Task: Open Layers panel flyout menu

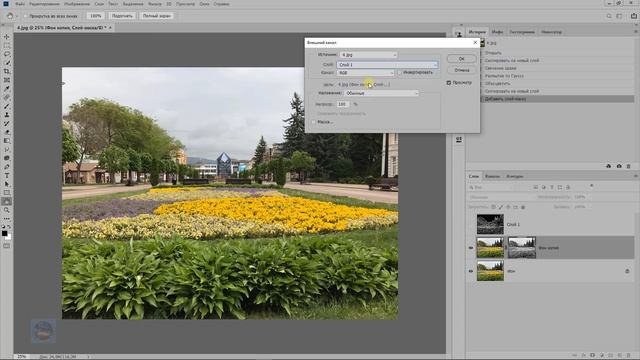Action: point(636,176)
